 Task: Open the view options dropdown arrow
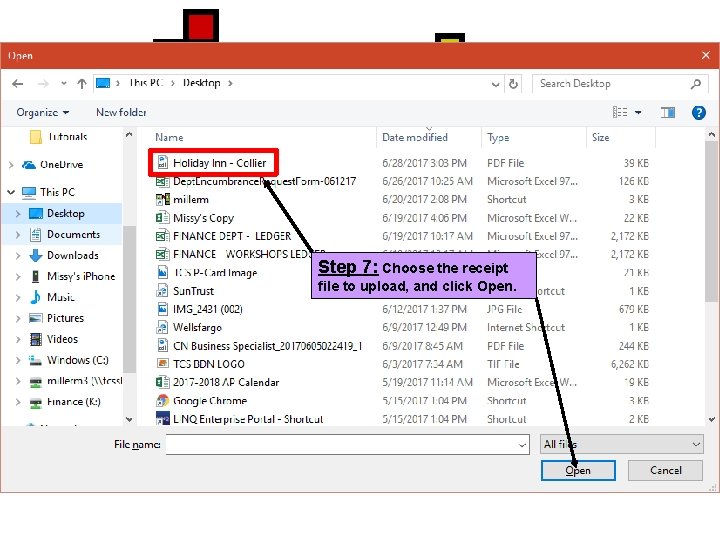(638, 112)
